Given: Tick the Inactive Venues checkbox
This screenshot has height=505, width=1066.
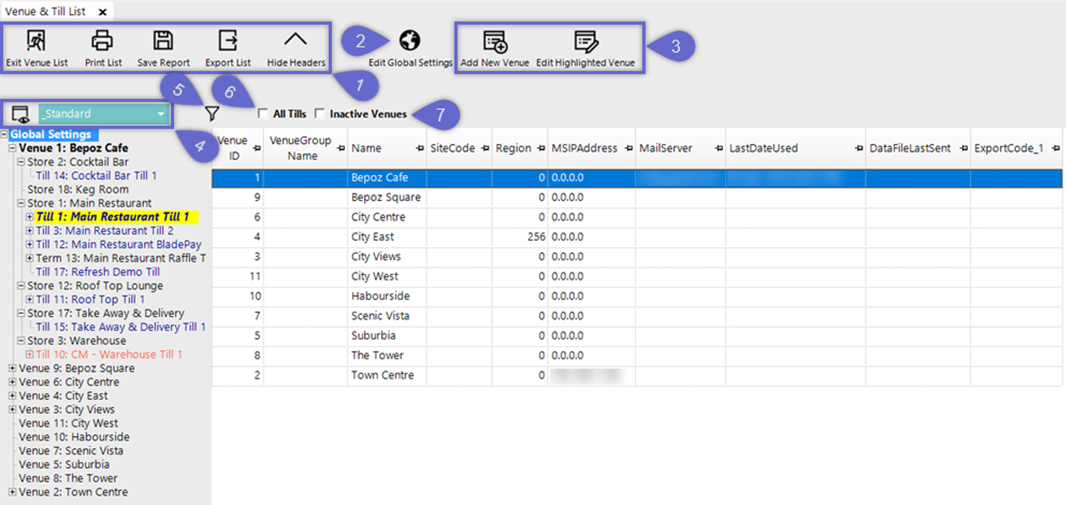Looking at the screenshot, I should tap(320, 114).
